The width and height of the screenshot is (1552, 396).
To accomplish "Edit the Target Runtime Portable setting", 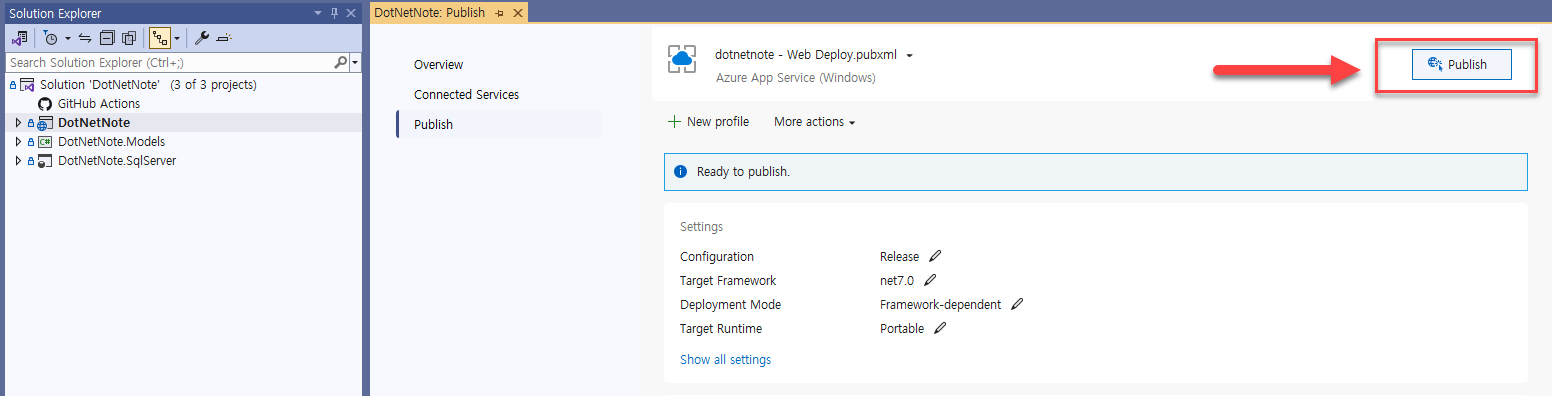I will [940, 328].
